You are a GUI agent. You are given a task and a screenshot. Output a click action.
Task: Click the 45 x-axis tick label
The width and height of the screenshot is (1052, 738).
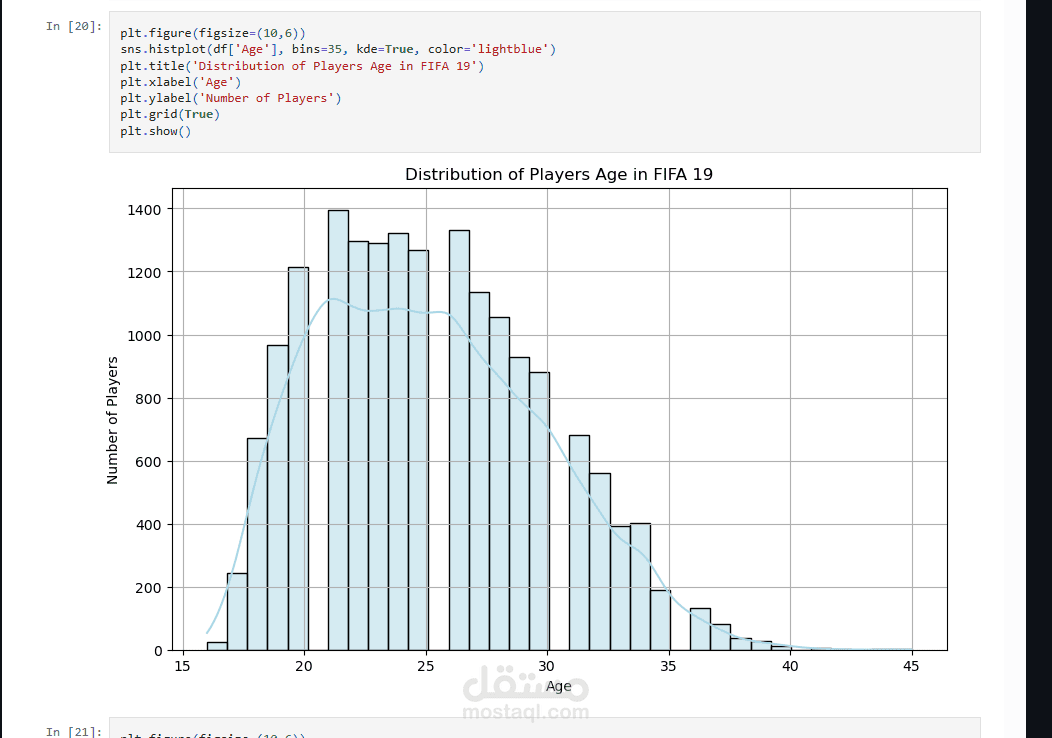click(911, 666)
